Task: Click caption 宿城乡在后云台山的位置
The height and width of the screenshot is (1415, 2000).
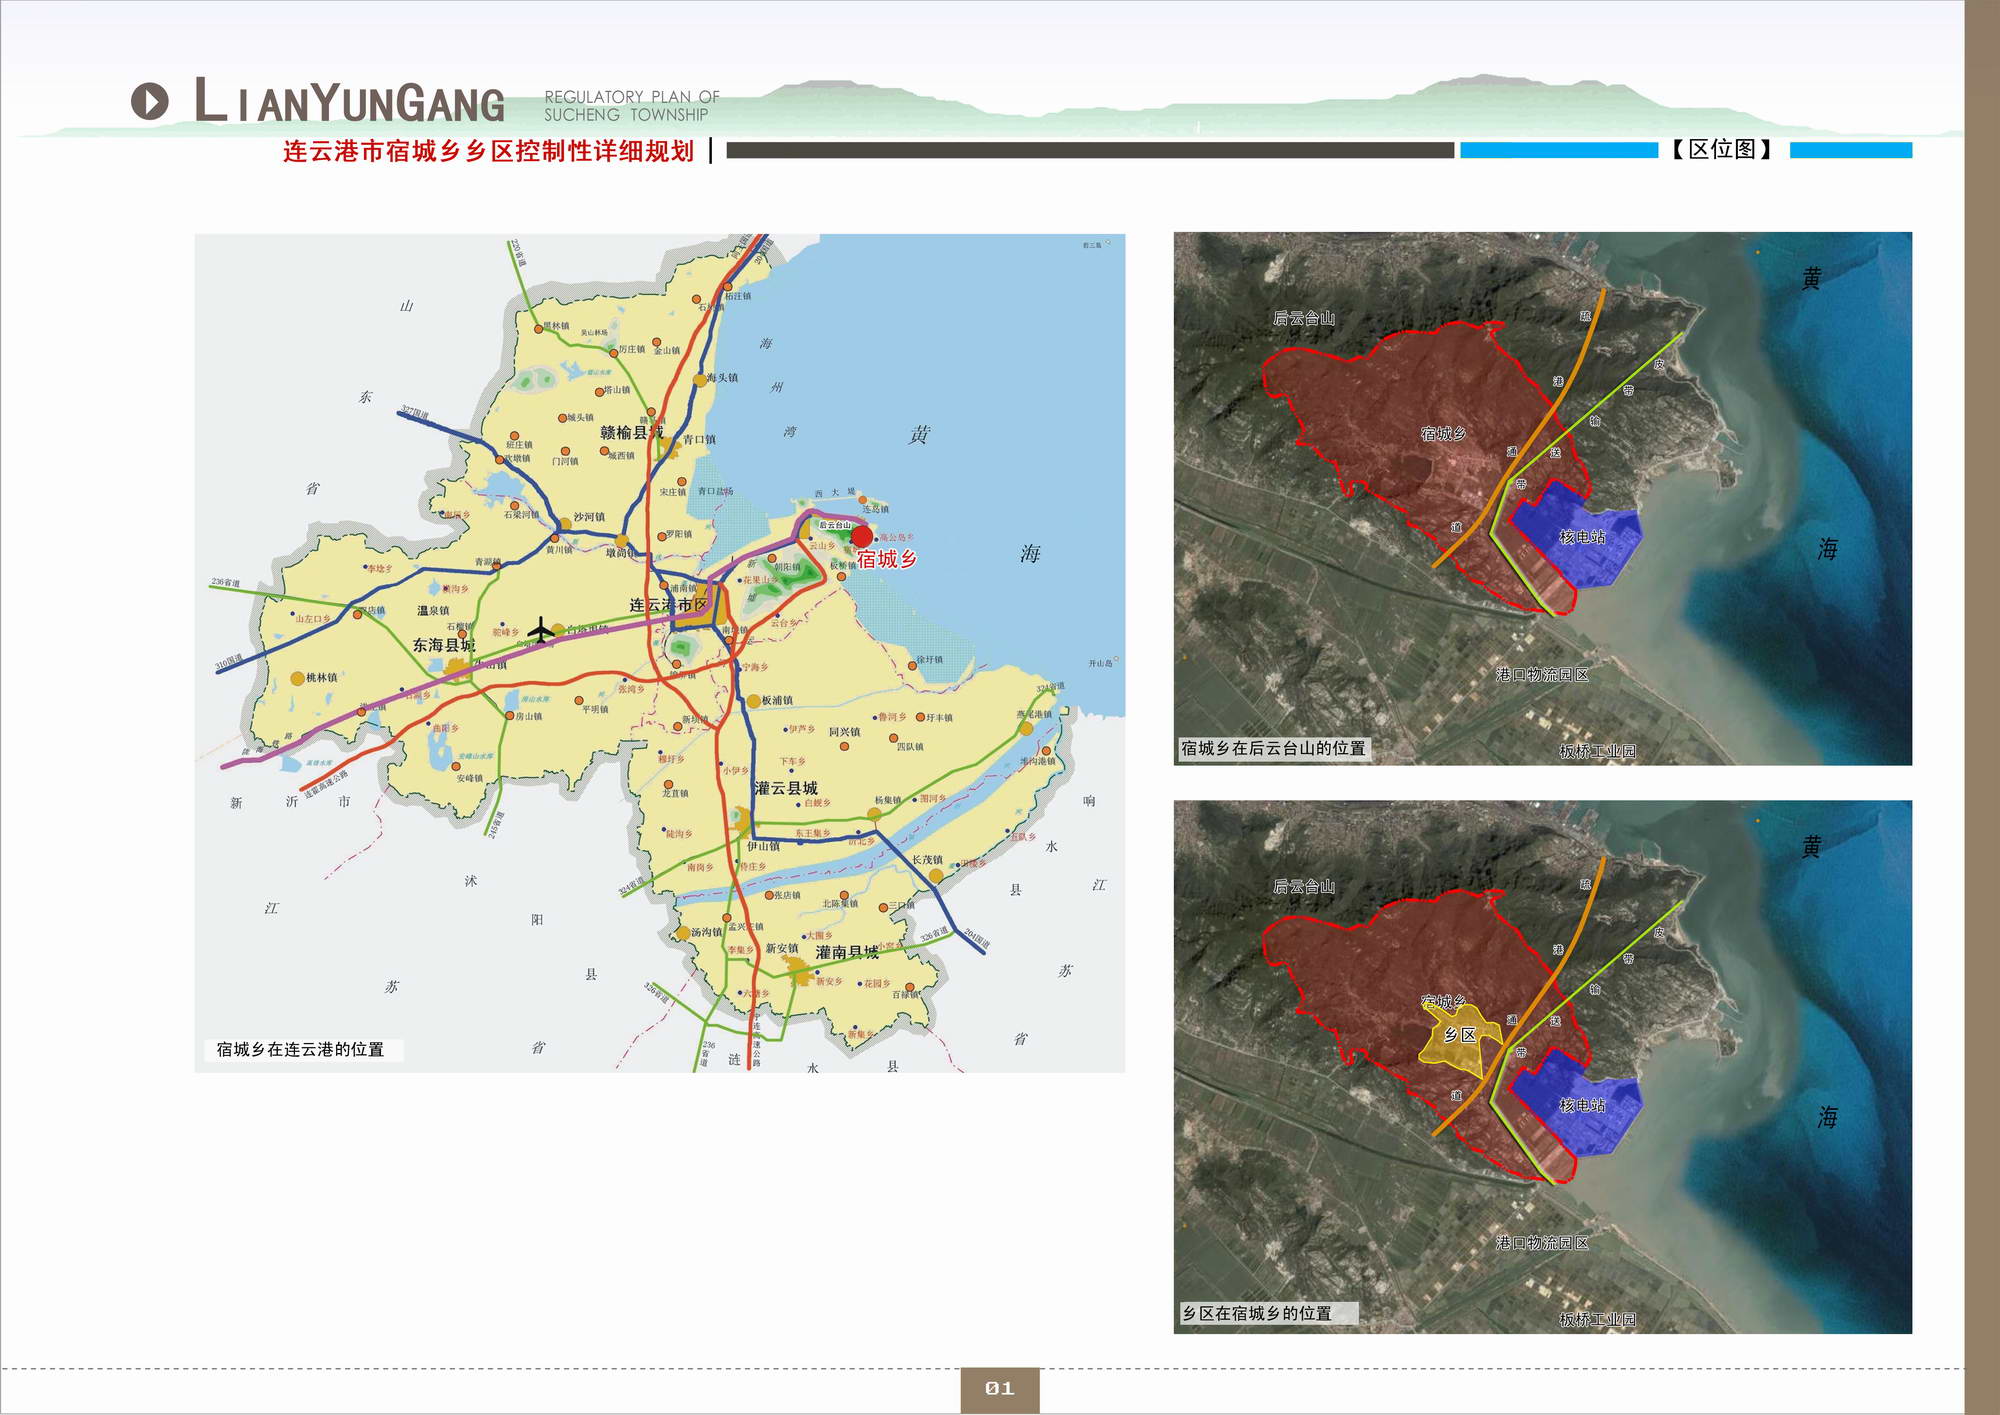Action: 1273,748
